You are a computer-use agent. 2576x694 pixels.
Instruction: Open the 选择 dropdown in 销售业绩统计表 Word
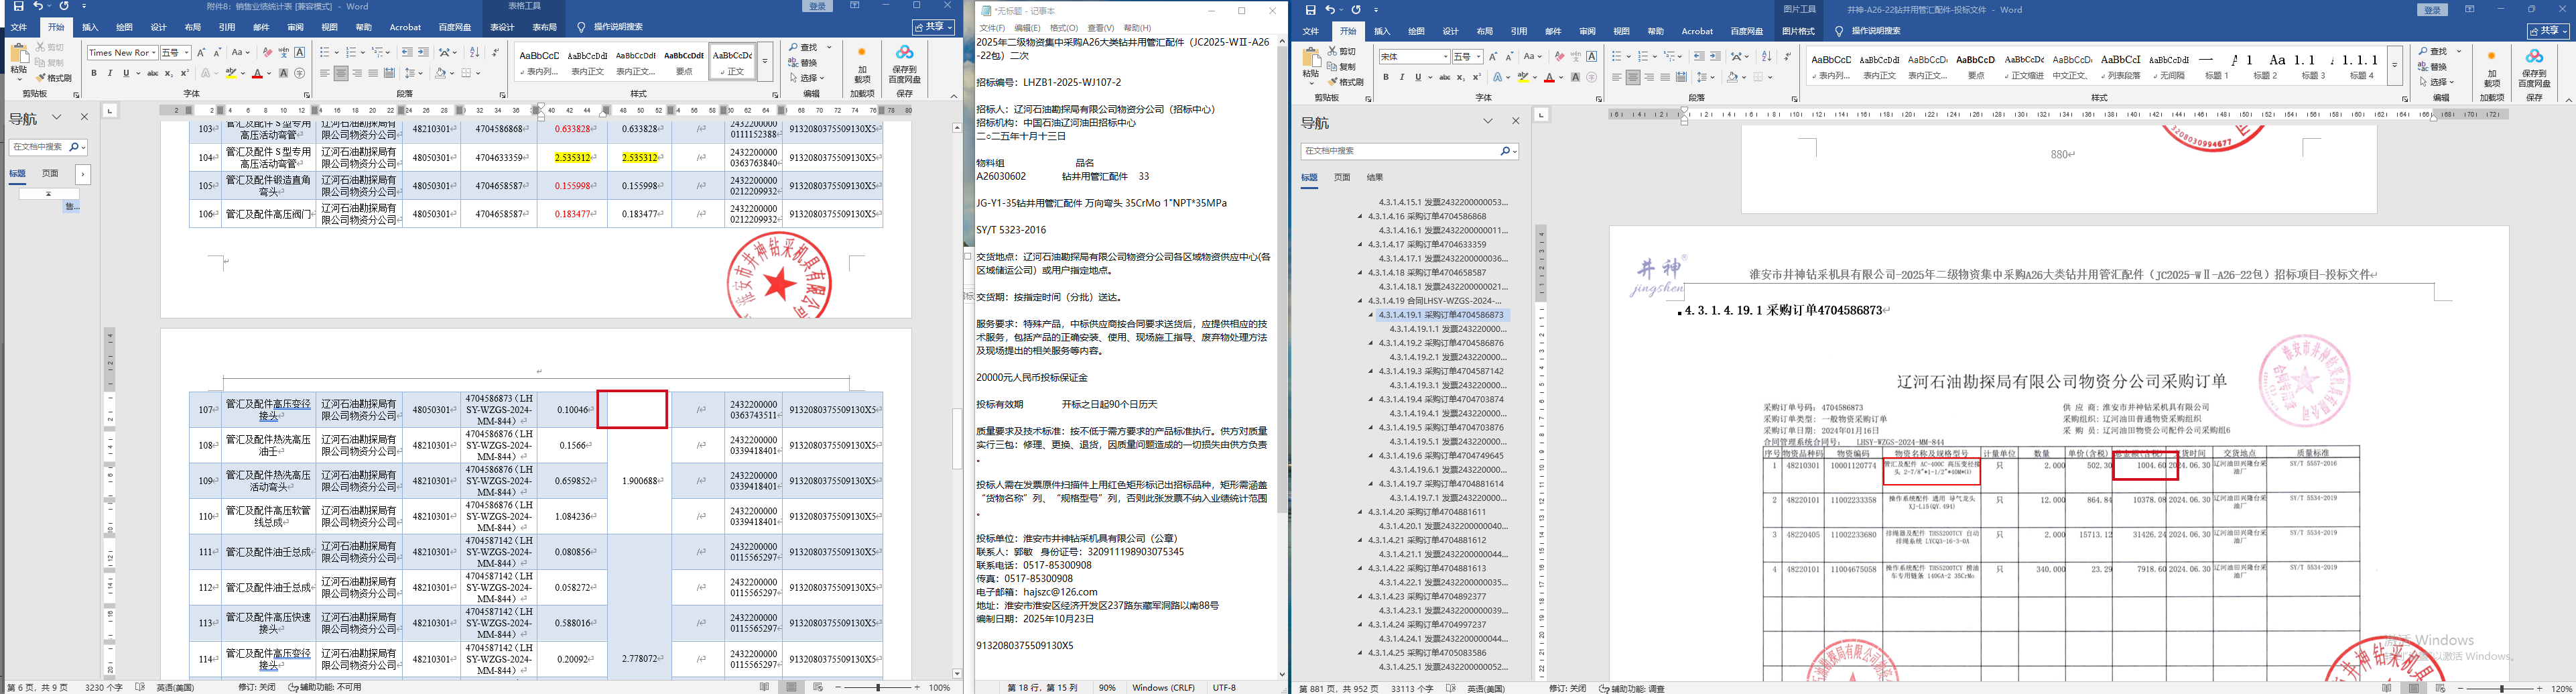tap(808, 77)
